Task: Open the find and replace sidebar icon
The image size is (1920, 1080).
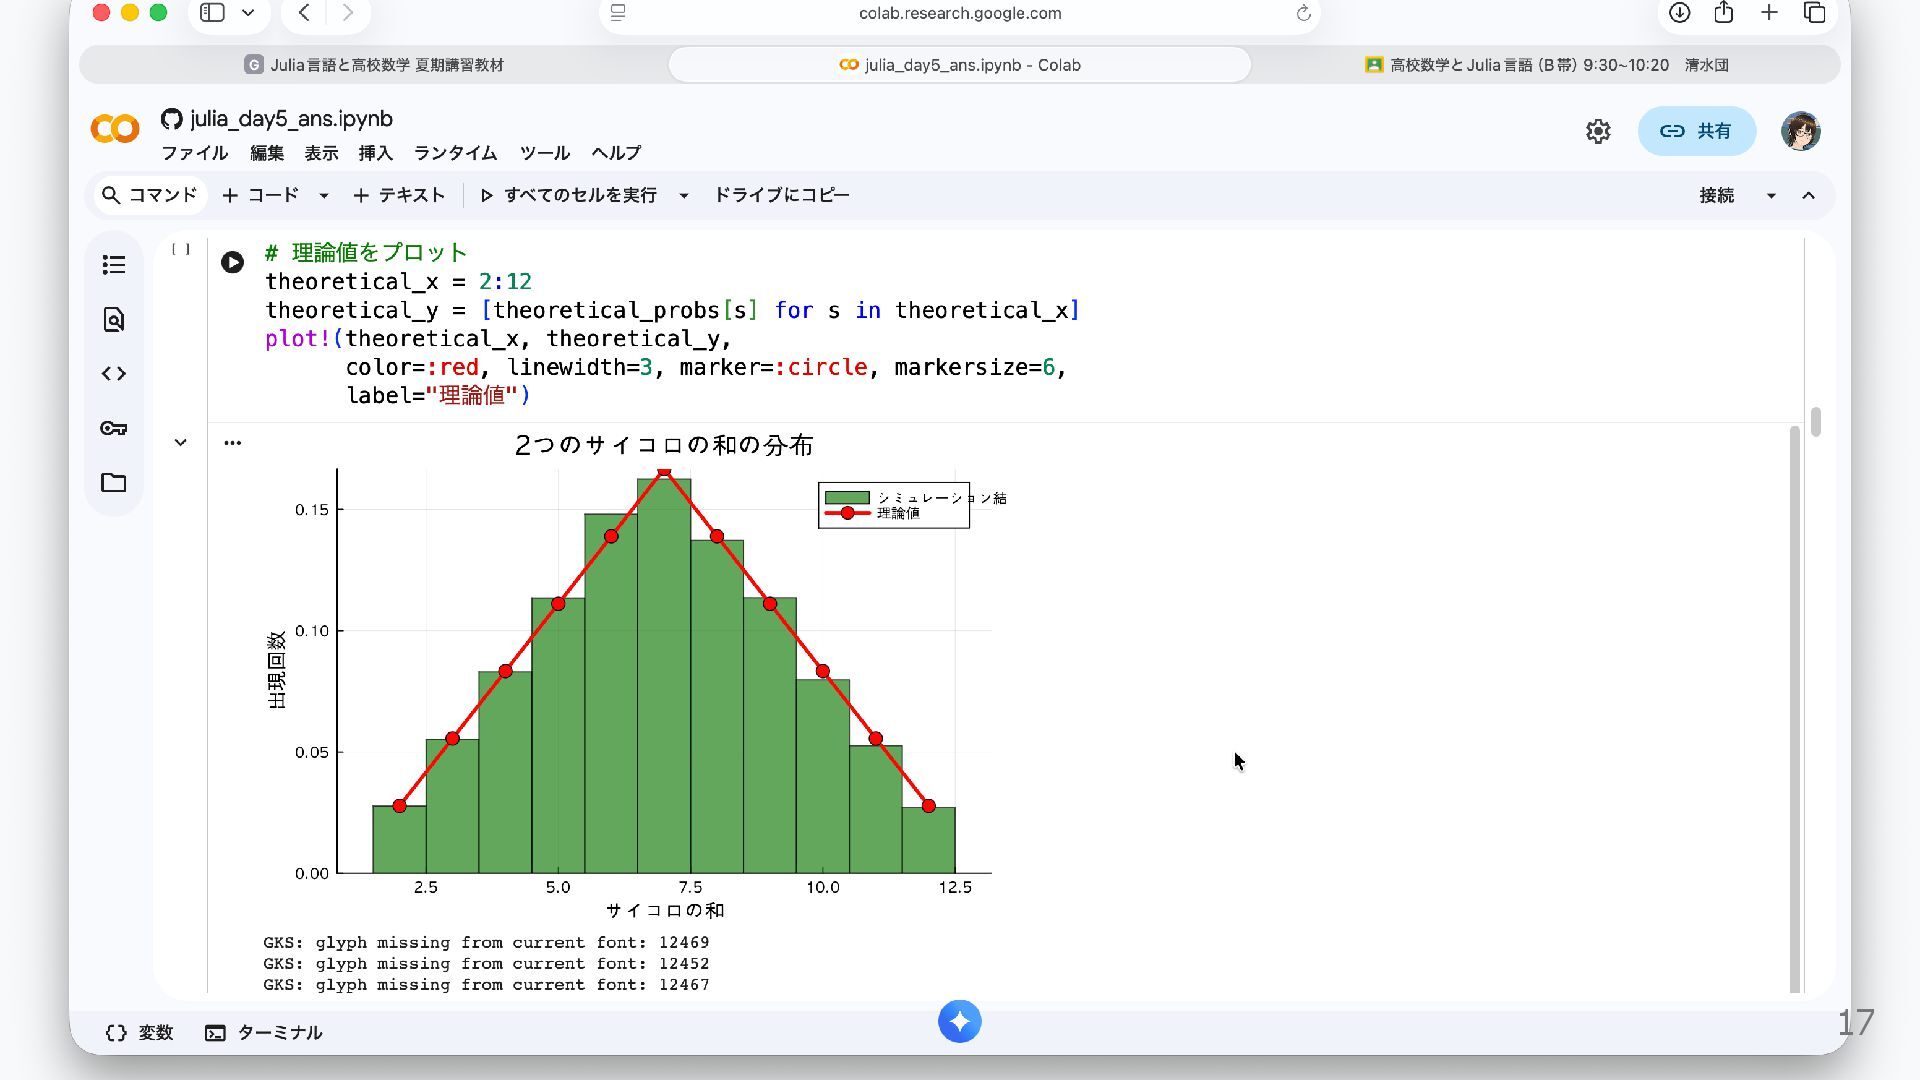Action: 114,320
